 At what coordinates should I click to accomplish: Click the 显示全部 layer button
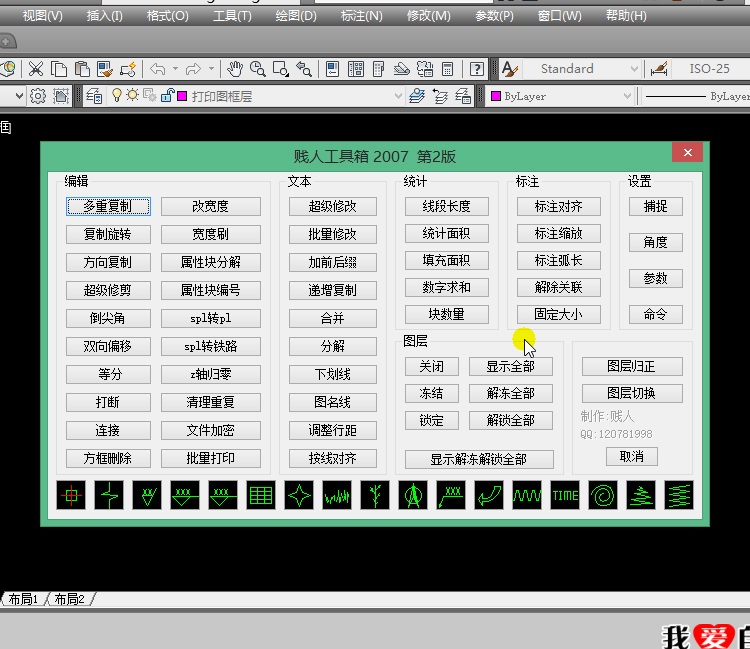tap(511, 367)
